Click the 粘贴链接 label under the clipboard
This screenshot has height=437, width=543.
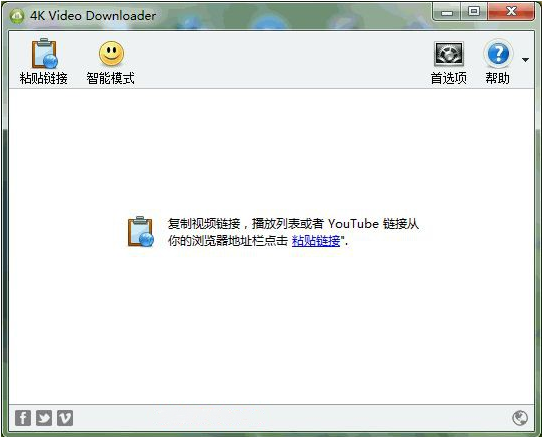(x=44, y=78)
